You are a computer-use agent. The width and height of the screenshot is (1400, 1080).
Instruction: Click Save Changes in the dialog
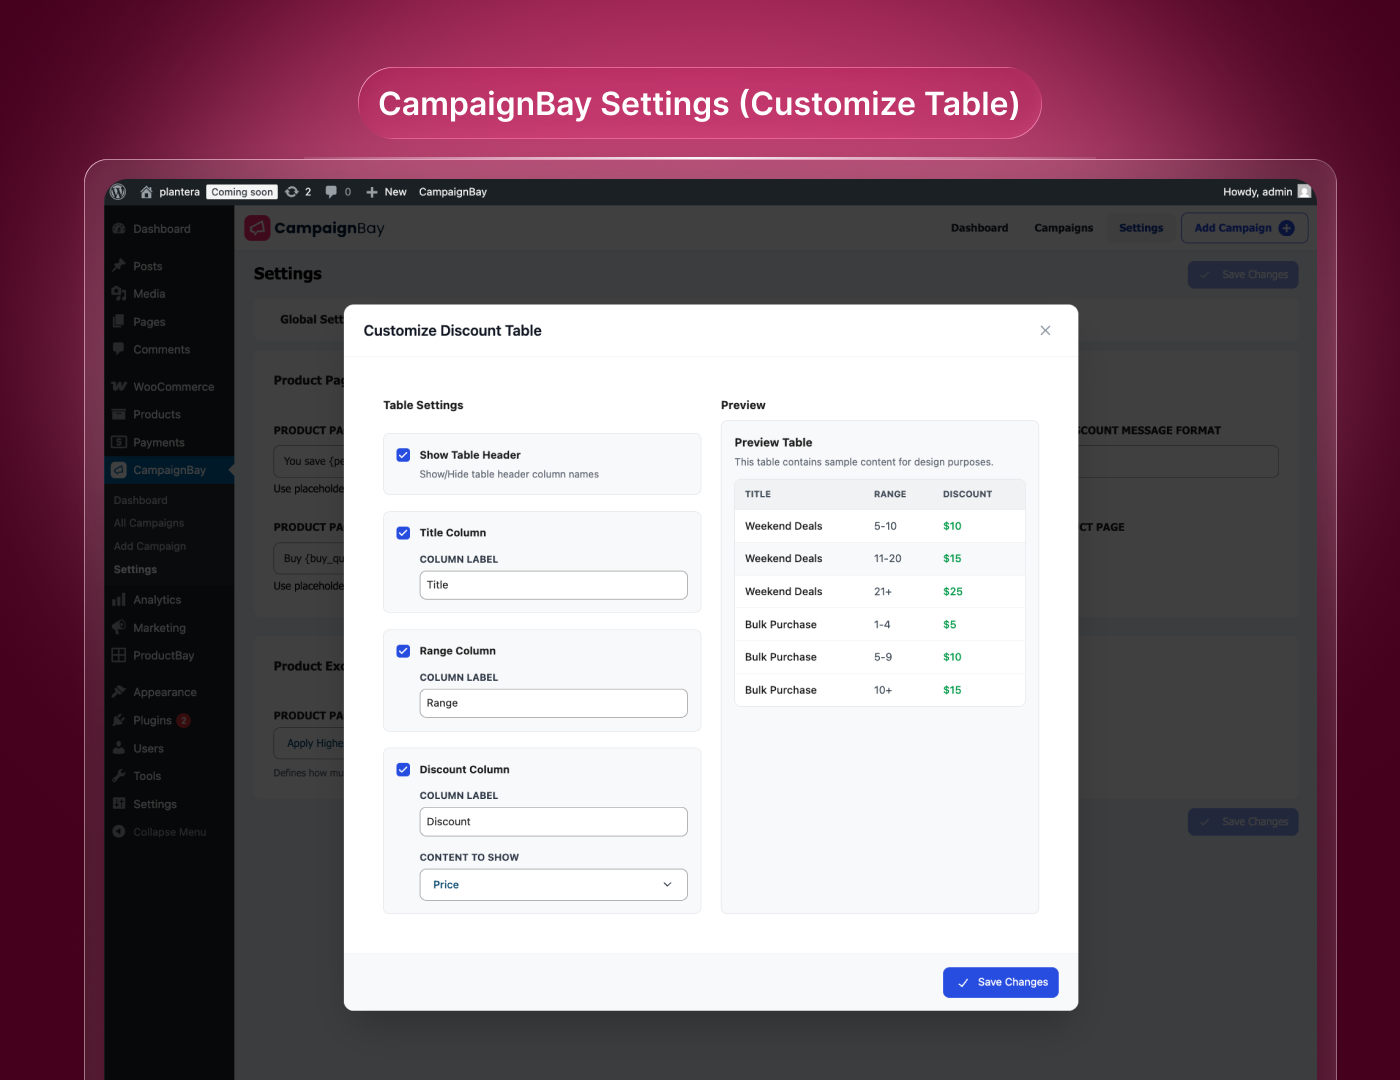(1000, 983)
